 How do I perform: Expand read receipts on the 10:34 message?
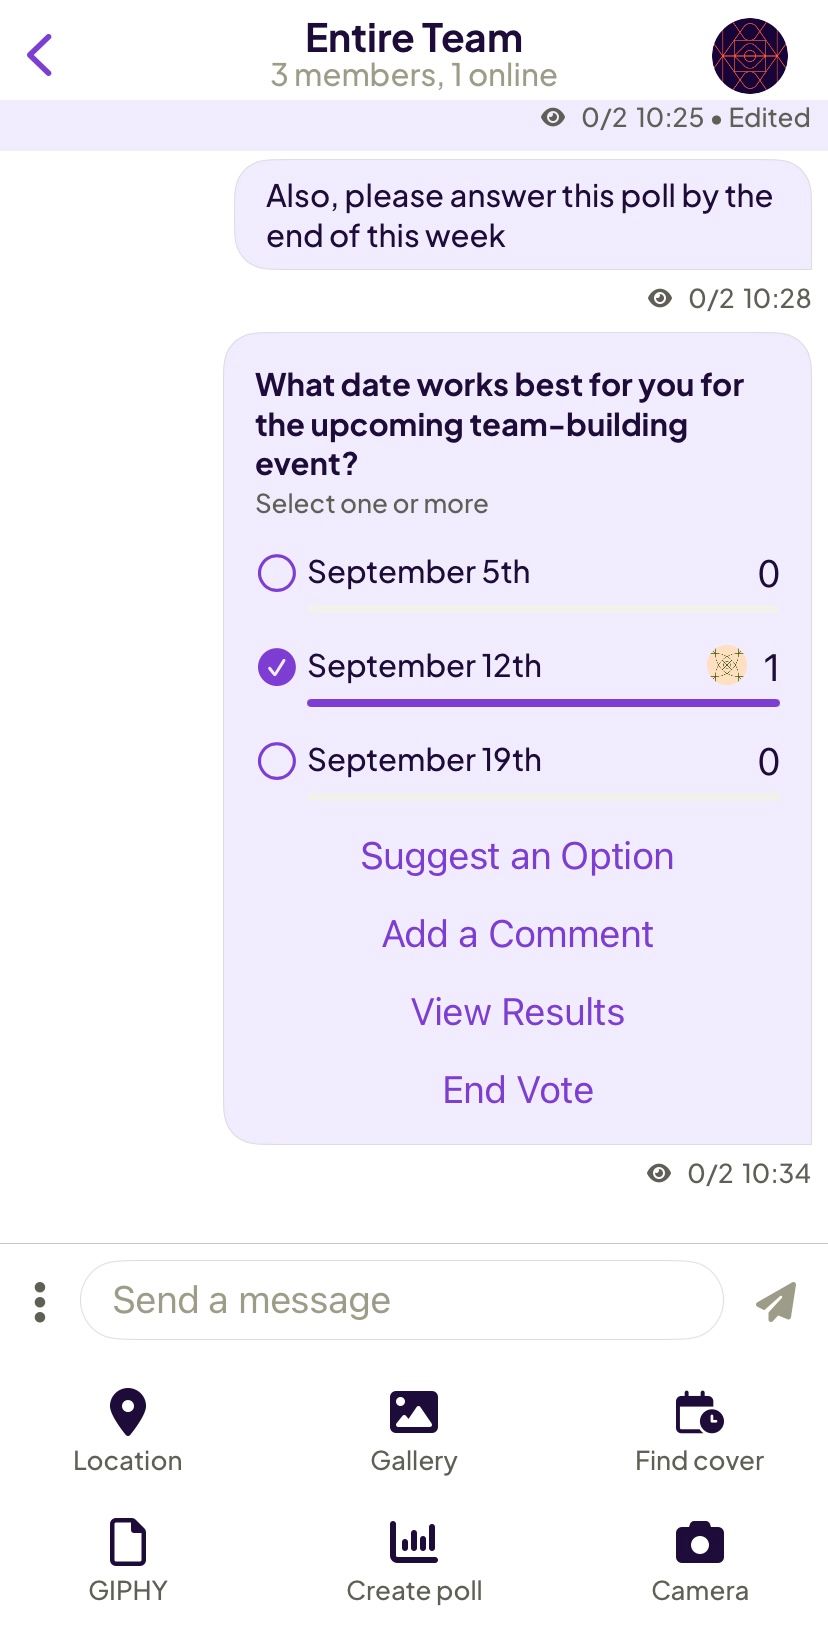(x=659, y=1173)
